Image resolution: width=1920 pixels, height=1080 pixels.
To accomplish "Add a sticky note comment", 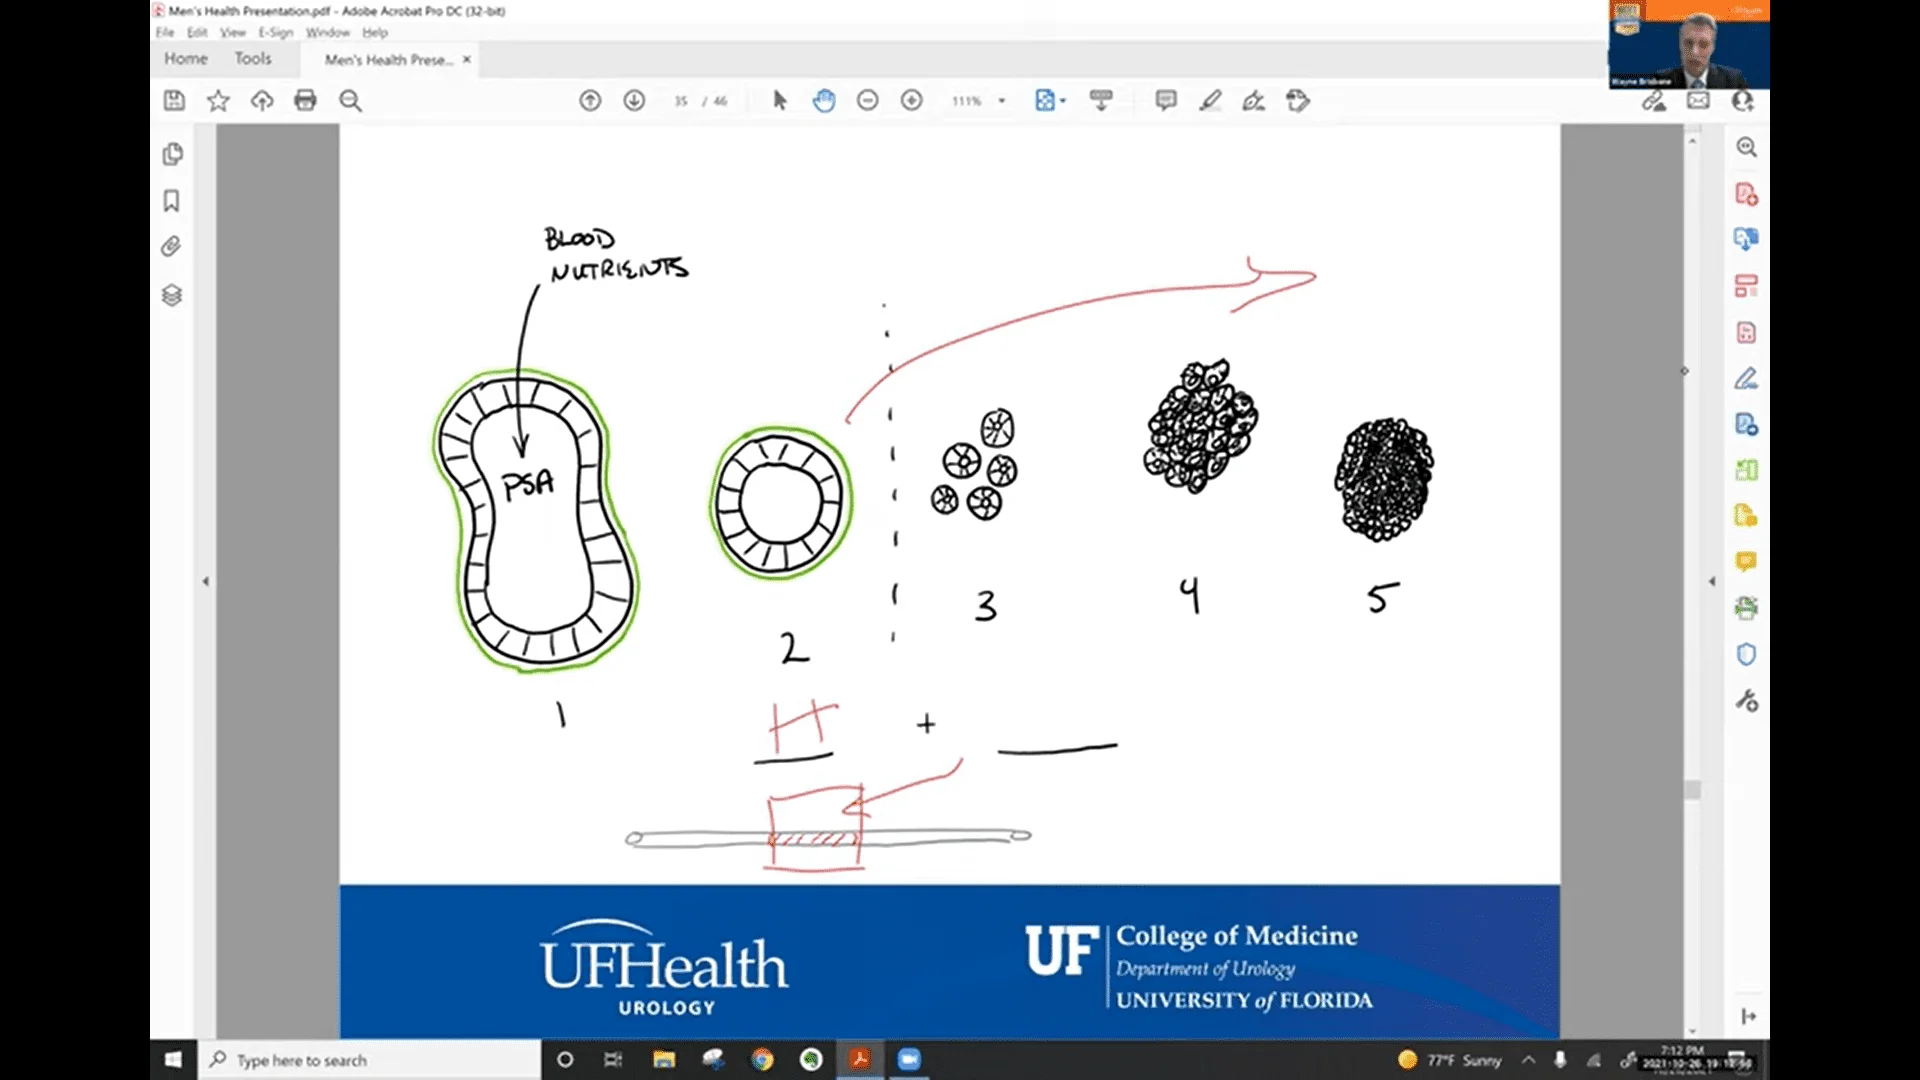I will 1166,100.
